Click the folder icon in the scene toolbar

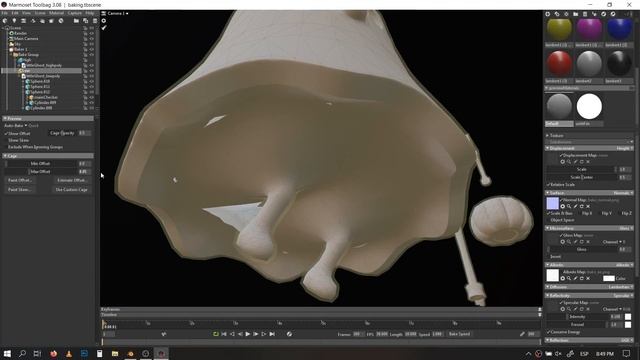point(76,21)
